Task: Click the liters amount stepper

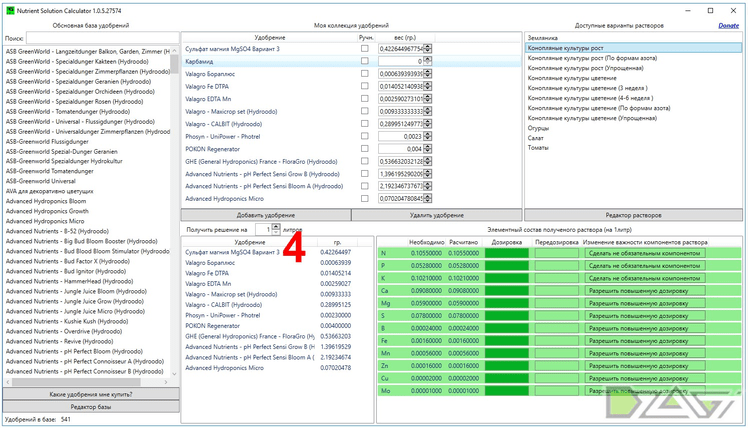Action: click(x=276, y=230)
